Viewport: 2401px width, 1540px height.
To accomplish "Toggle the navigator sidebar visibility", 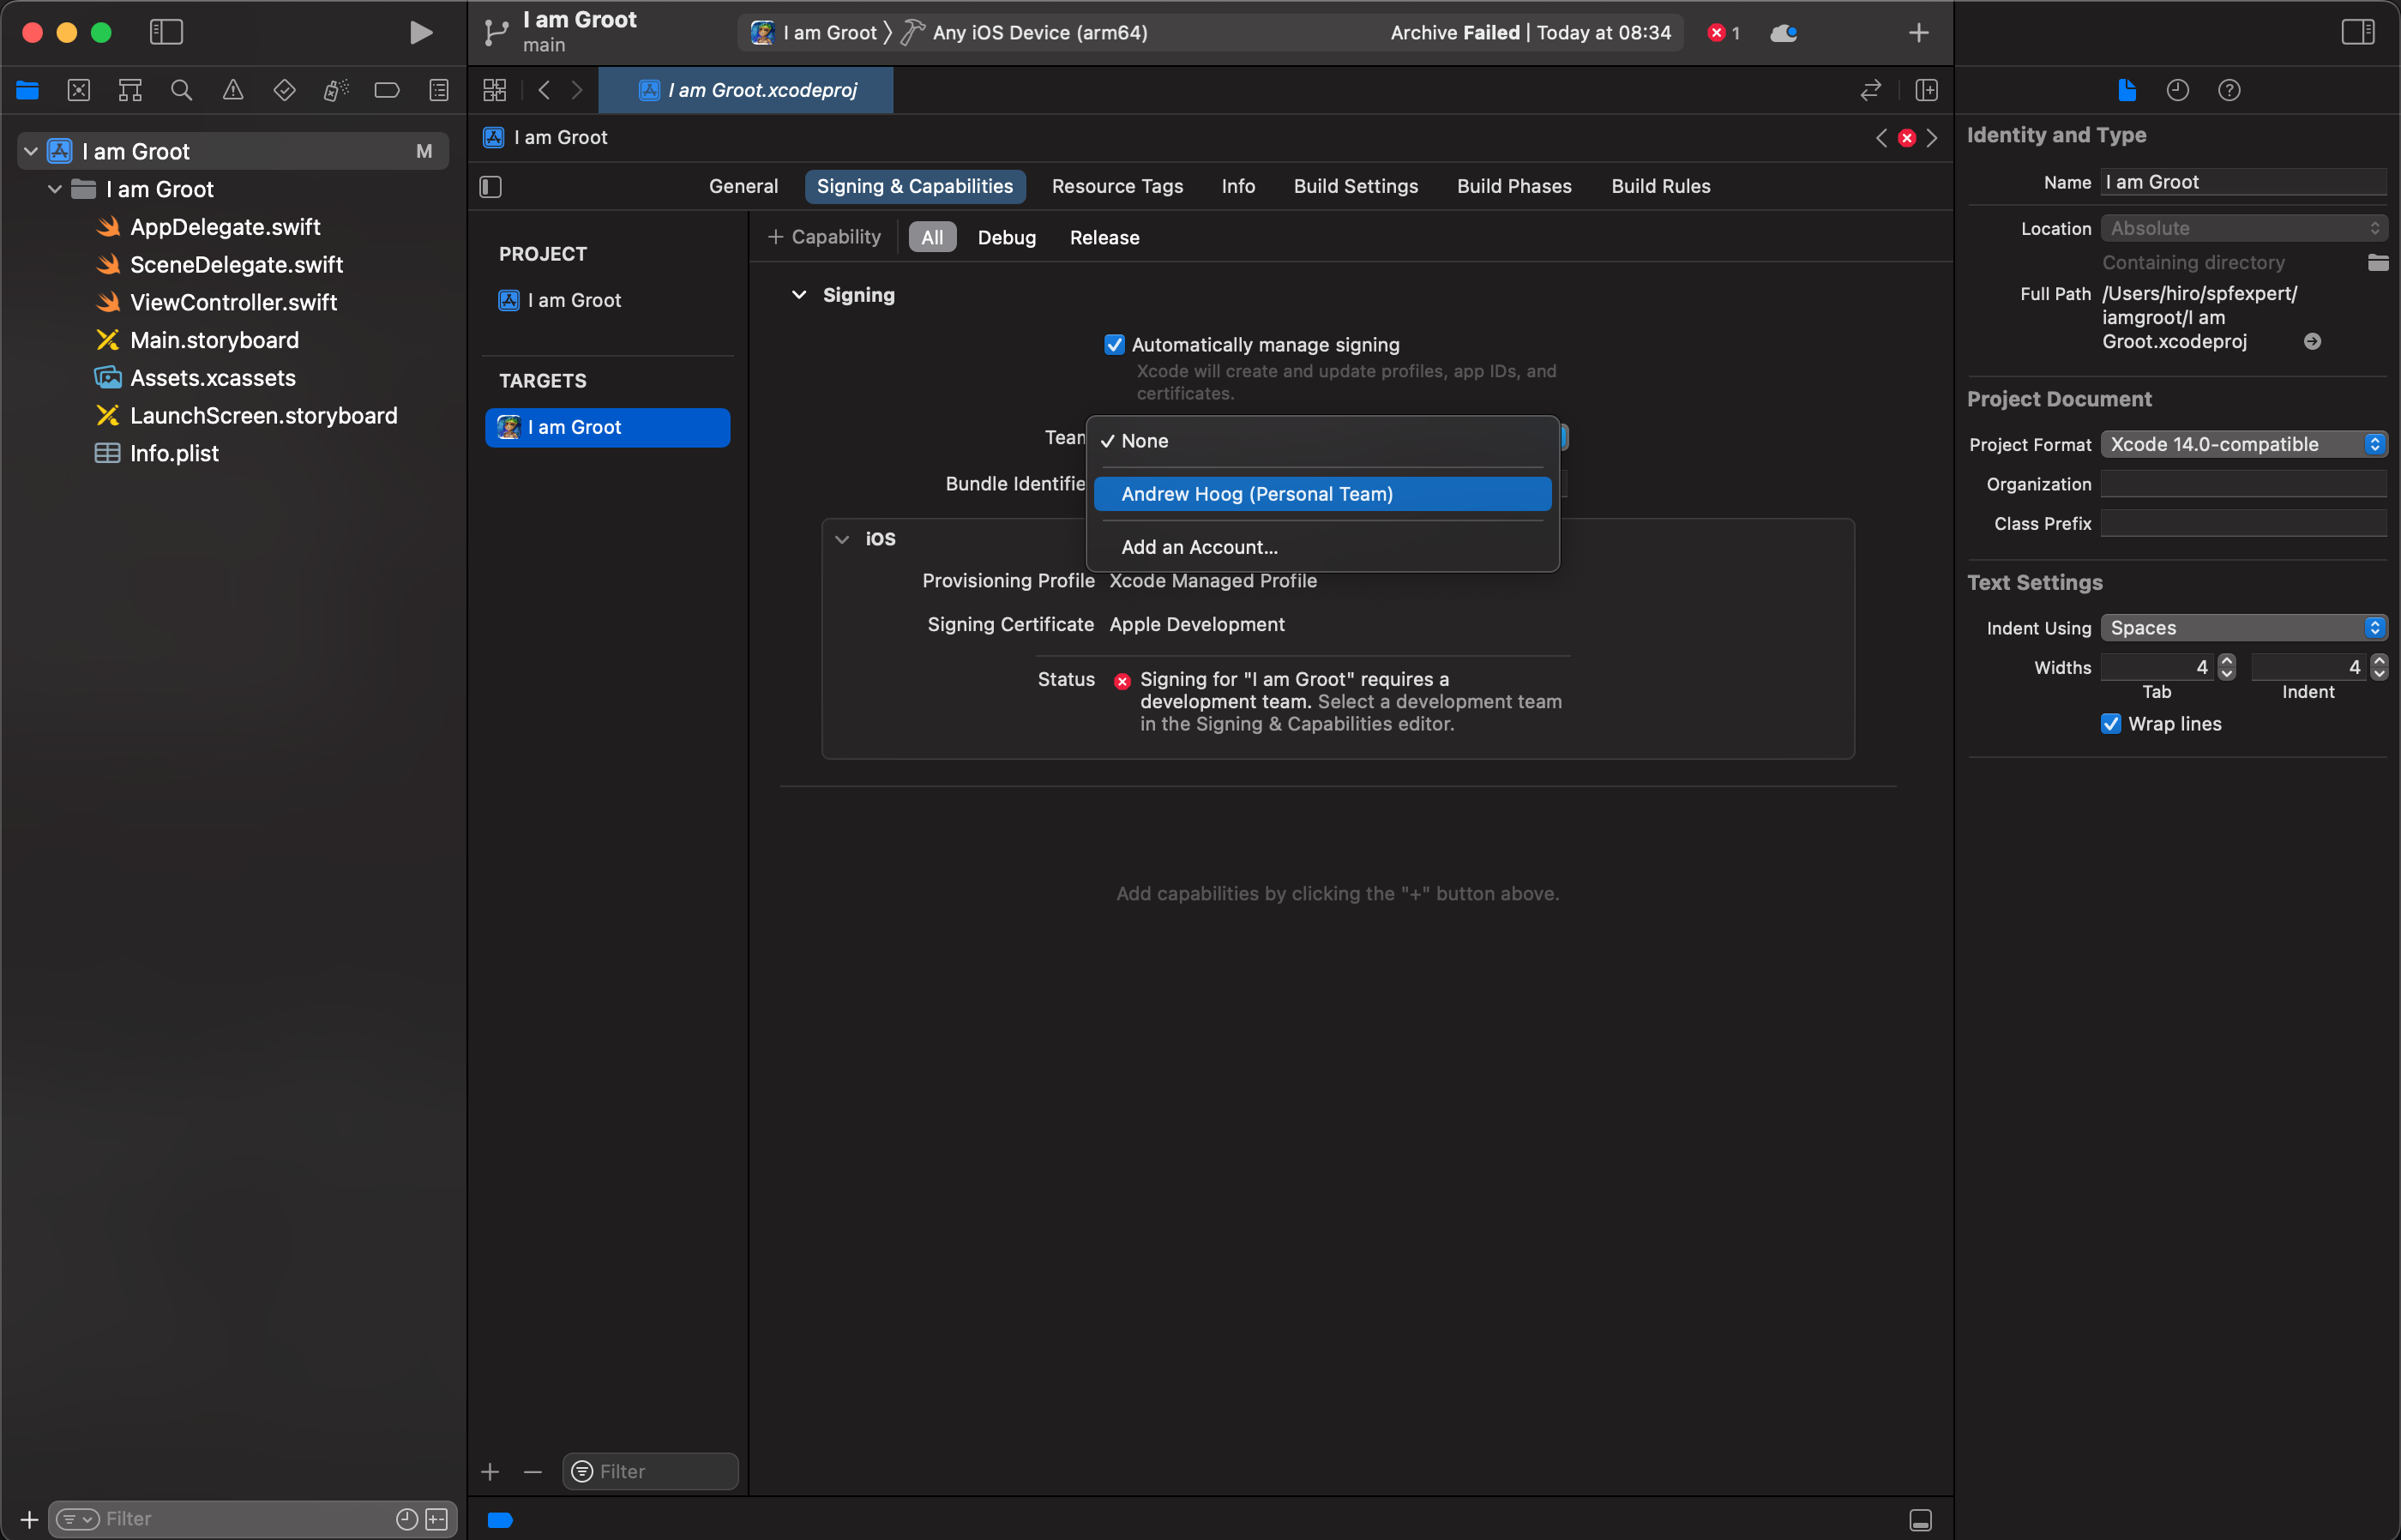I will pyautogui.click(x=166, y=32).
